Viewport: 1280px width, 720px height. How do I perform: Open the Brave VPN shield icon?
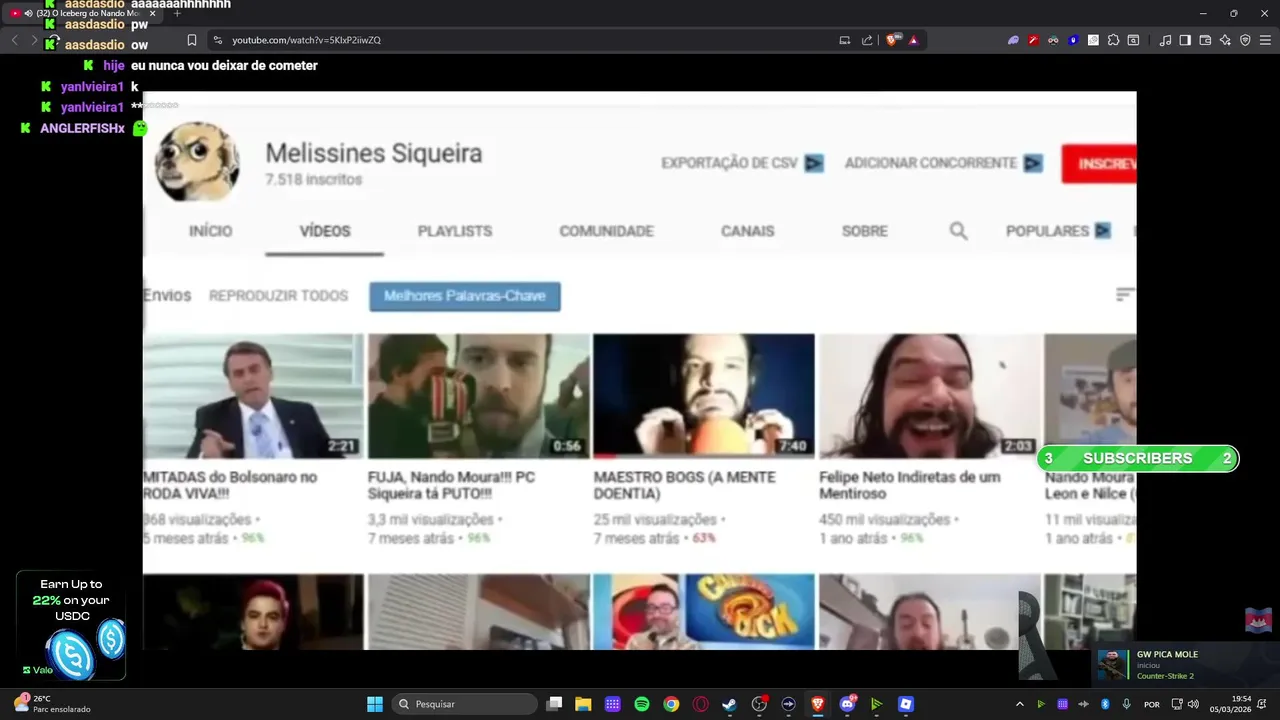pos(1245,40)
